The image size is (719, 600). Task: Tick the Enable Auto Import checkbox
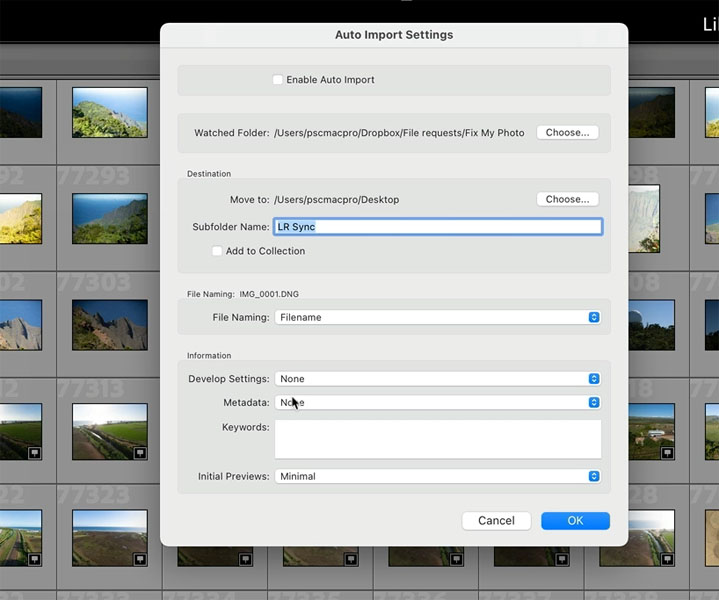[x=277, y=80]
